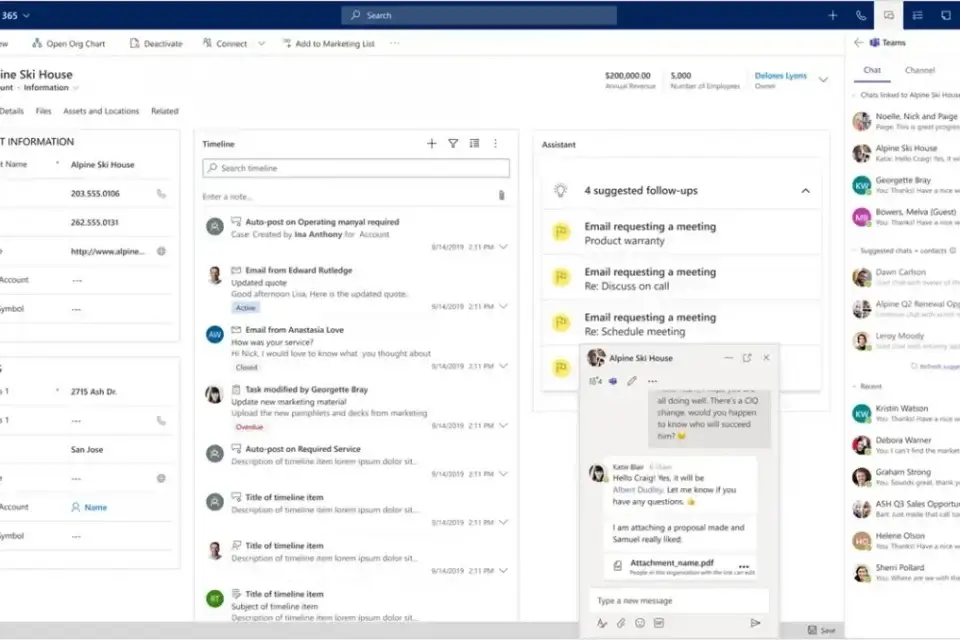
Task: Collapse the 4 suggested follow-ups section
Action: (805, 190)
